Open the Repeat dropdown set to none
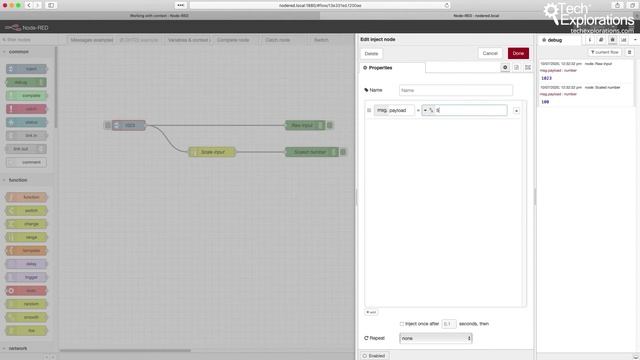Screen dimensions: 640x360 (x=436, y=338)
